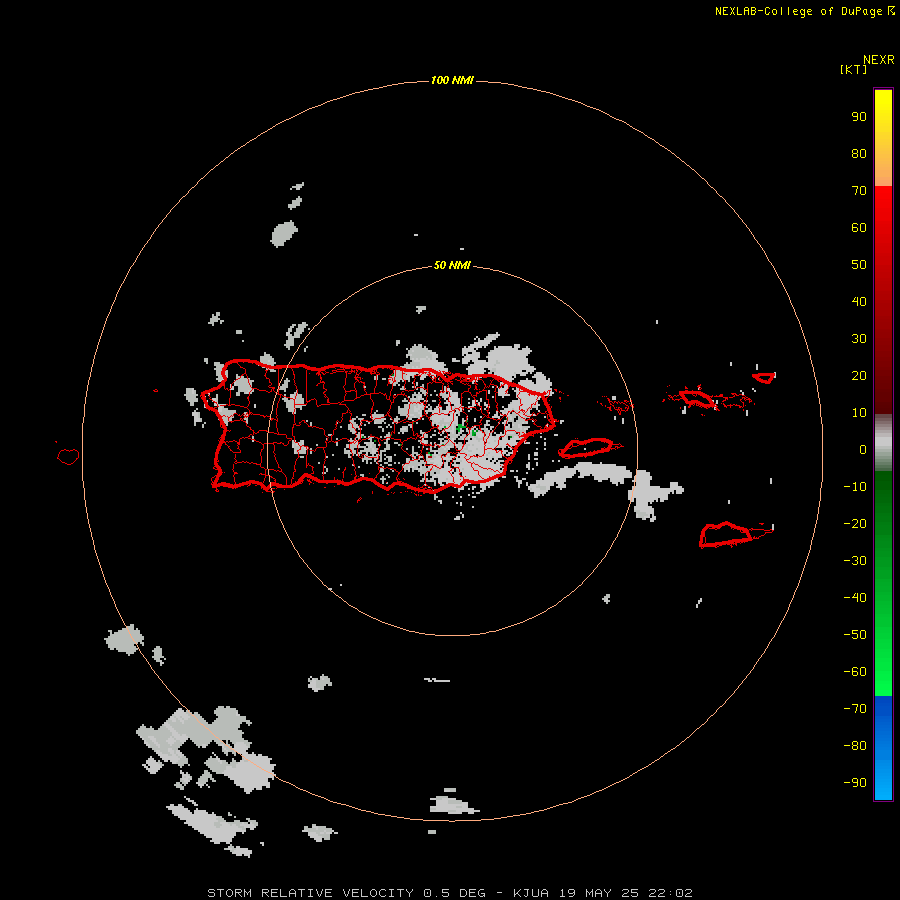Click the 60 value on velocity scale
Viewport: 900px width, 900px height.
[859, 228]
